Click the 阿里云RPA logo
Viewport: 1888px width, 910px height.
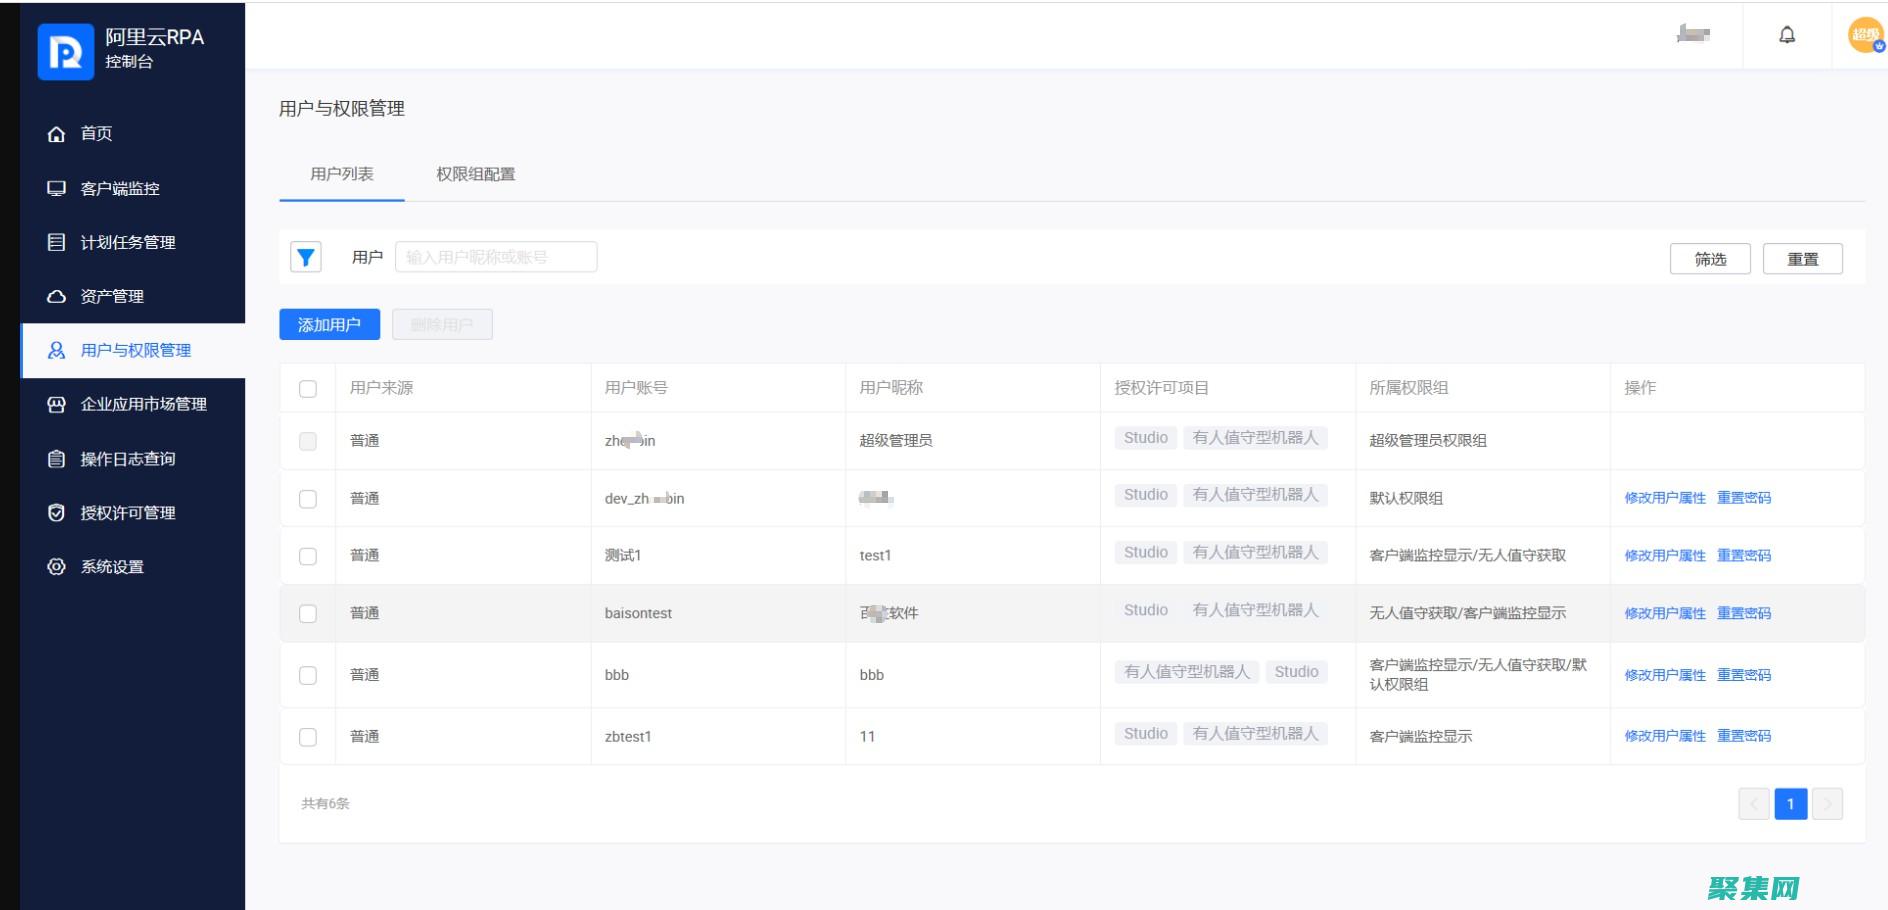click(64, 51)
